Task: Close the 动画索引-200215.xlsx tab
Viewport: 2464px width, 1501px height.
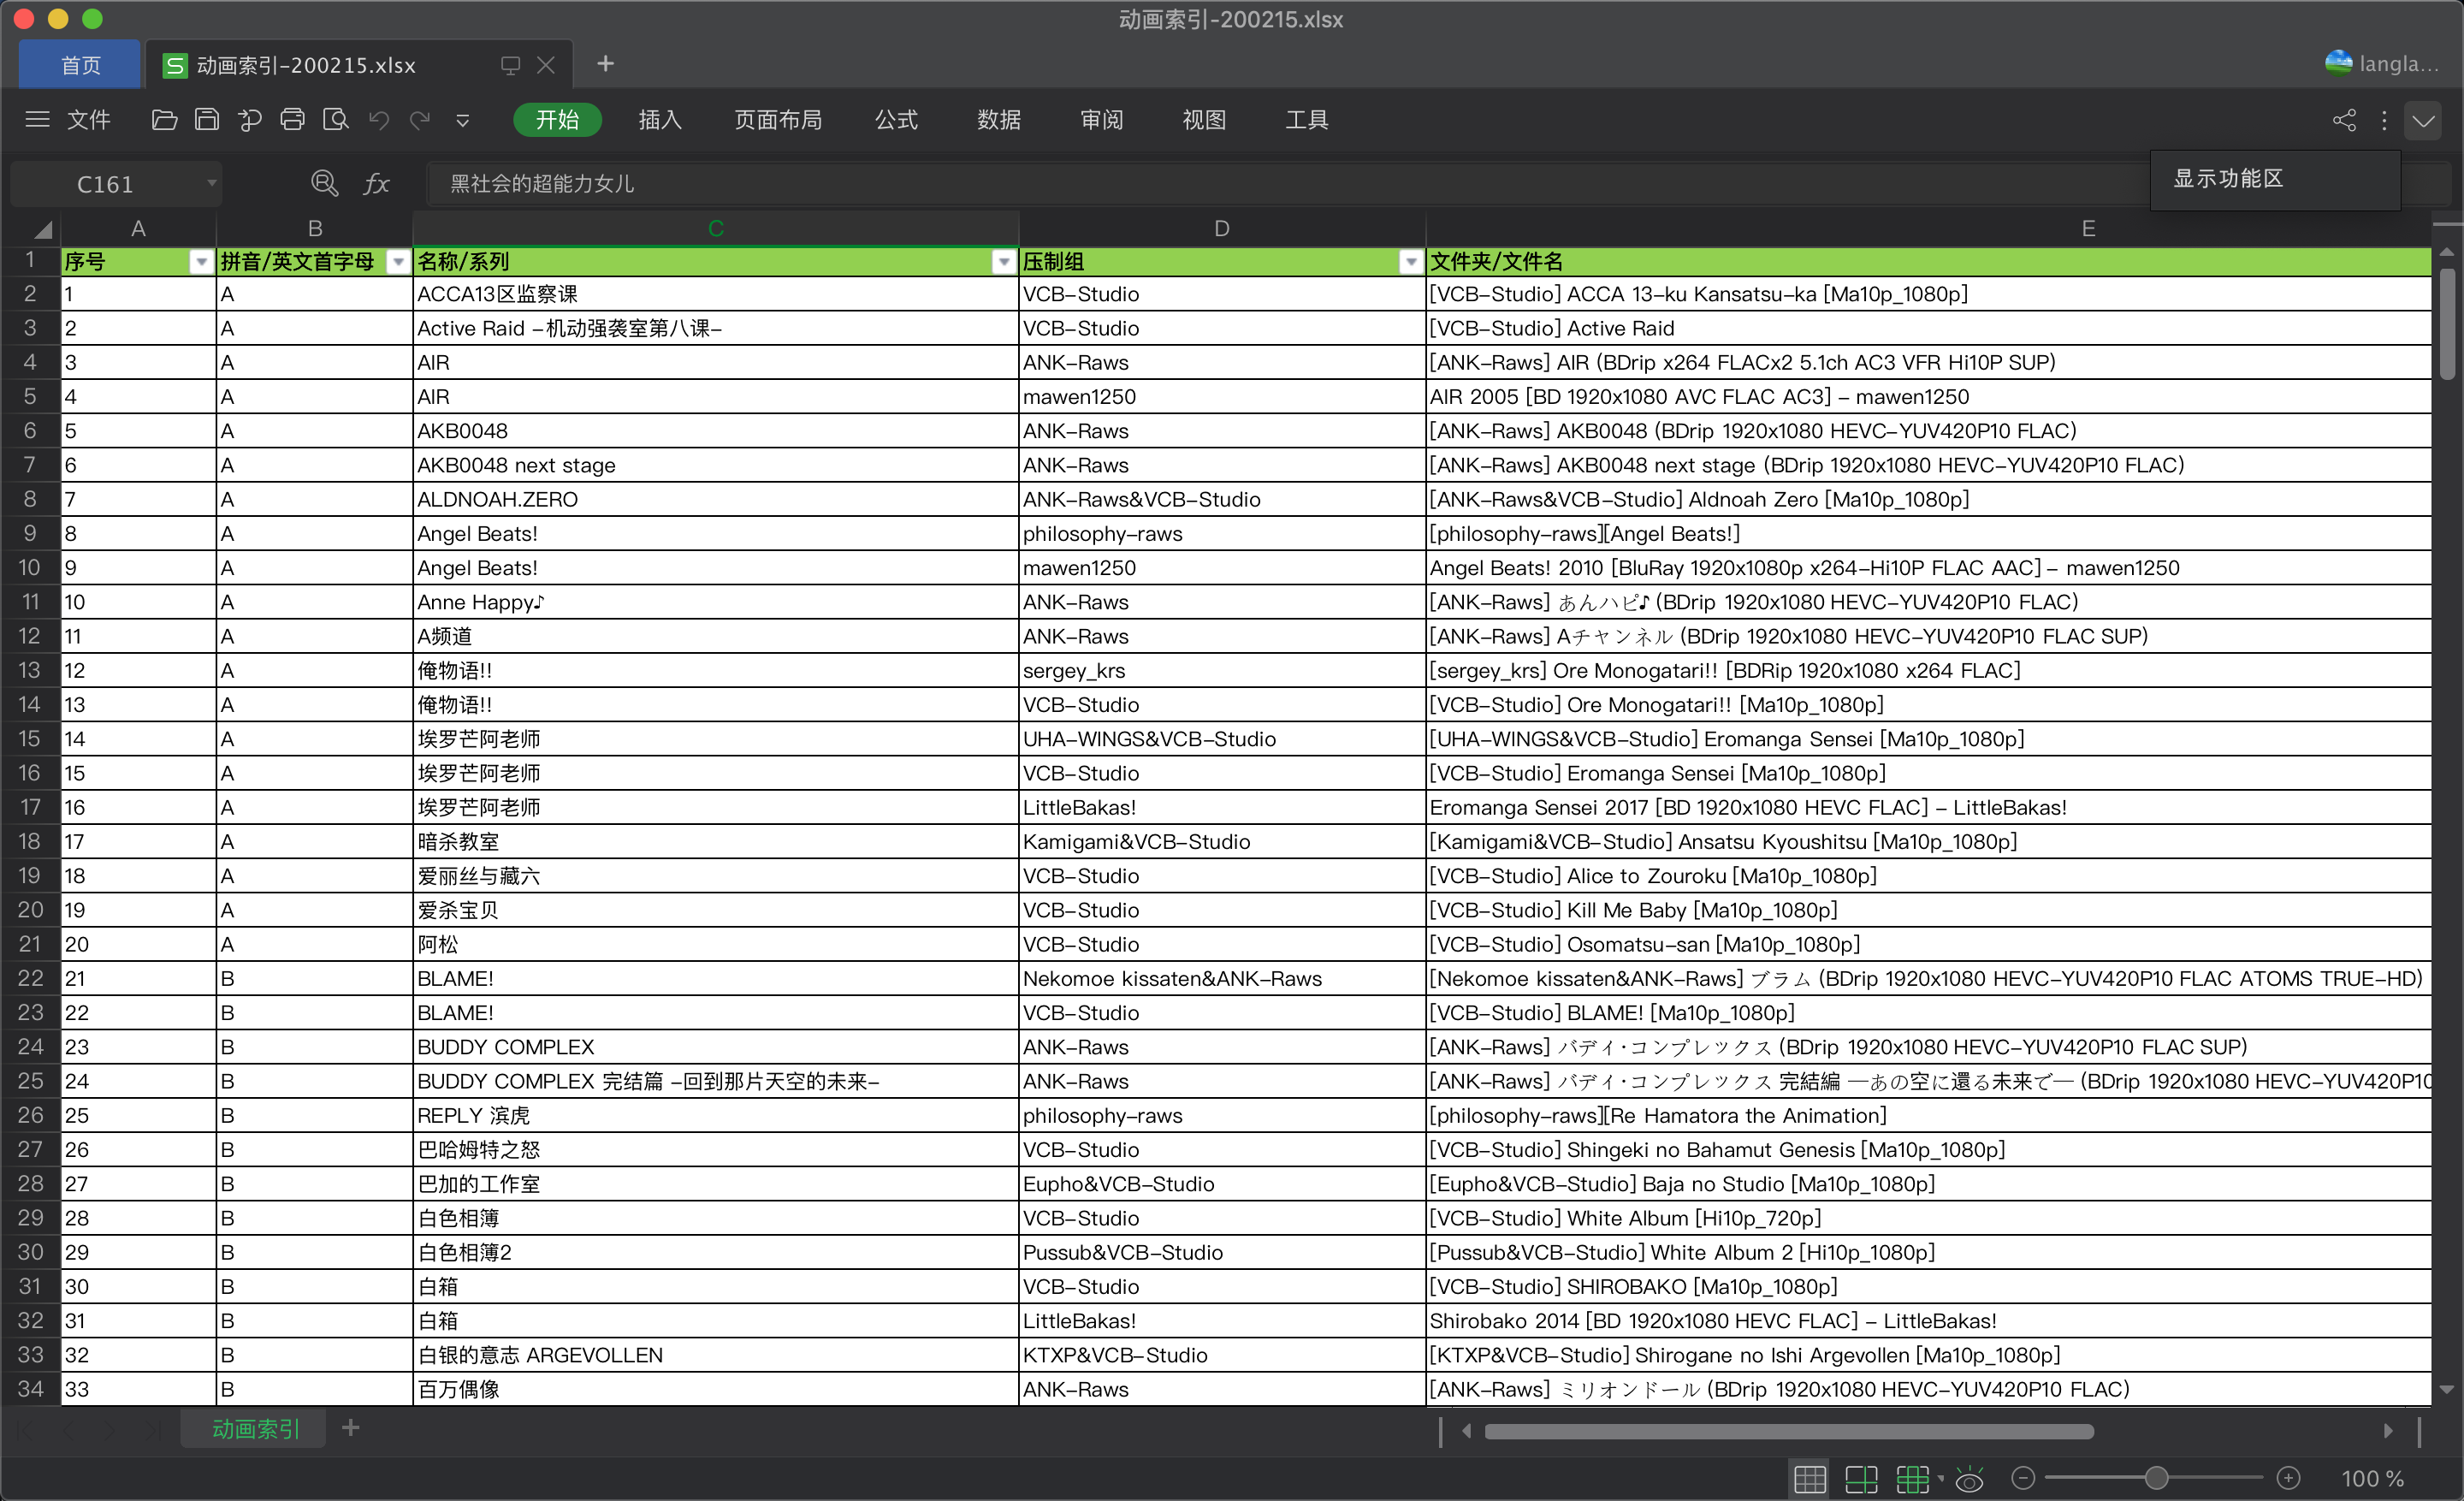Action: point(546,65)
